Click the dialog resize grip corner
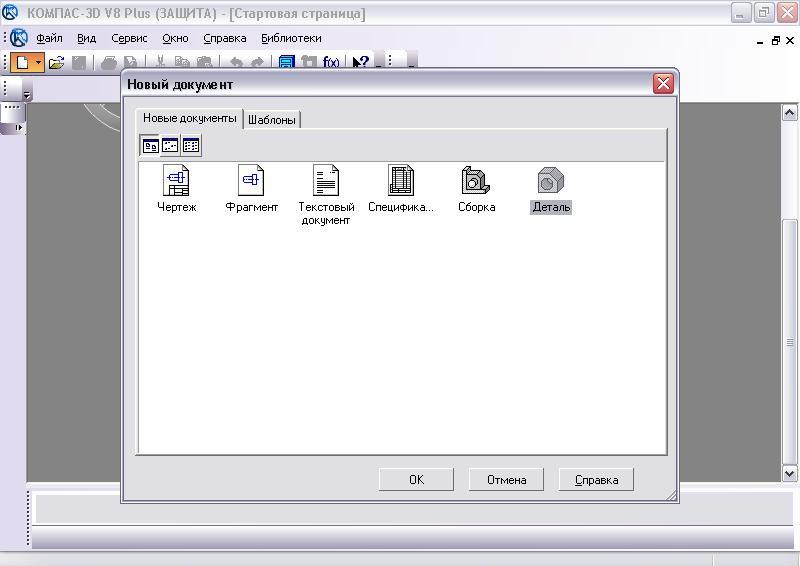 (x=671, y=495)
